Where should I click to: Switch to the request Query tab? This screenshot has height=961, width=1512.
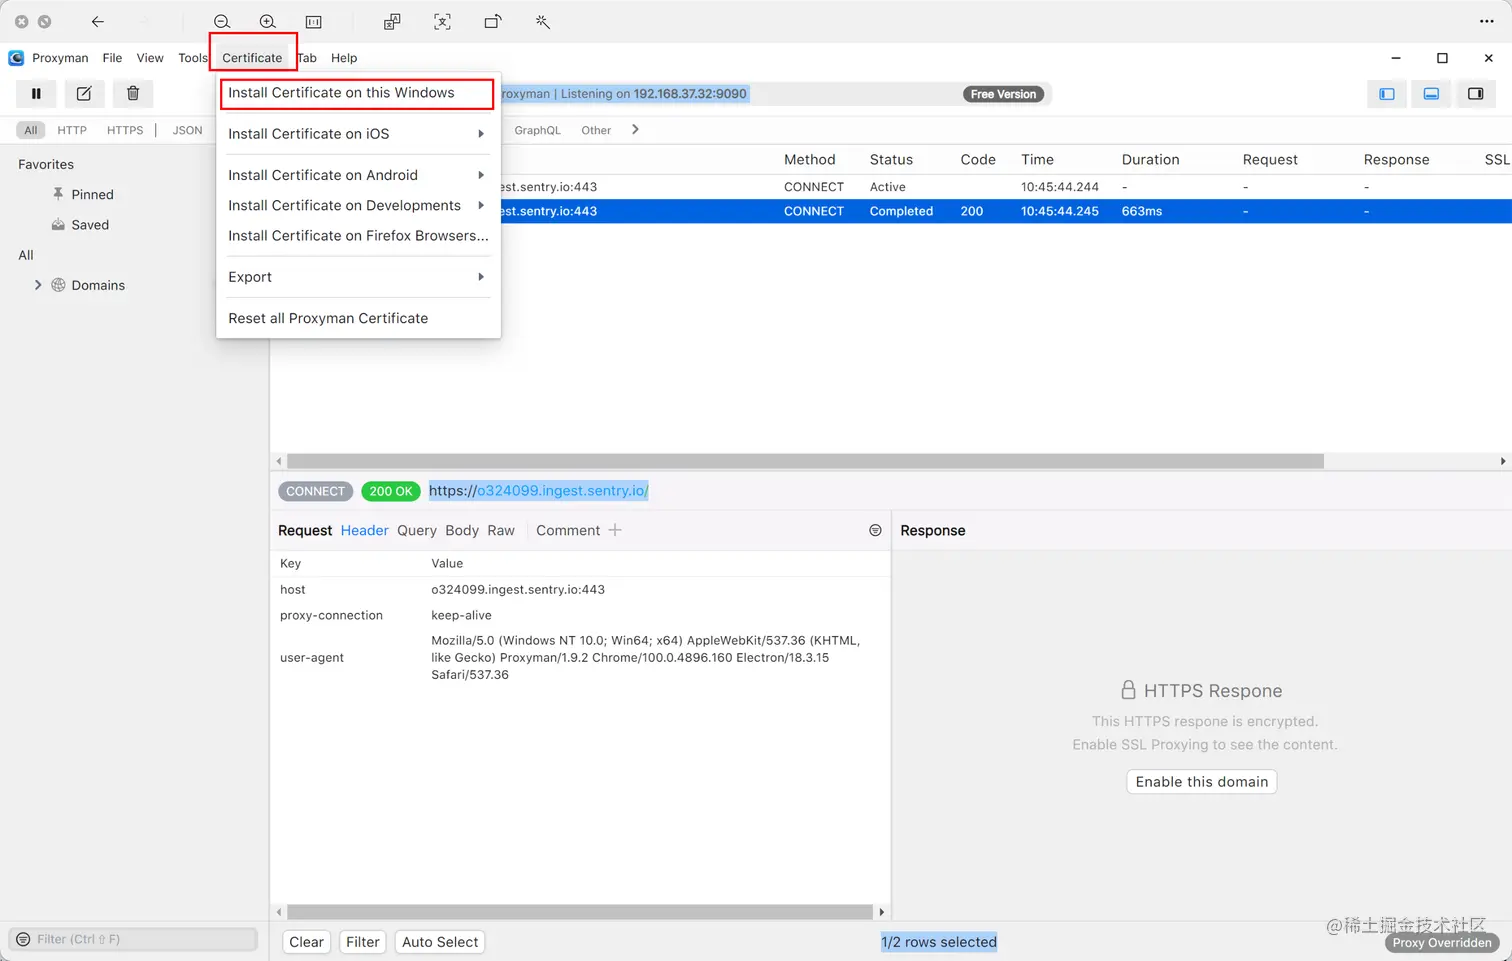click(417, 531)
